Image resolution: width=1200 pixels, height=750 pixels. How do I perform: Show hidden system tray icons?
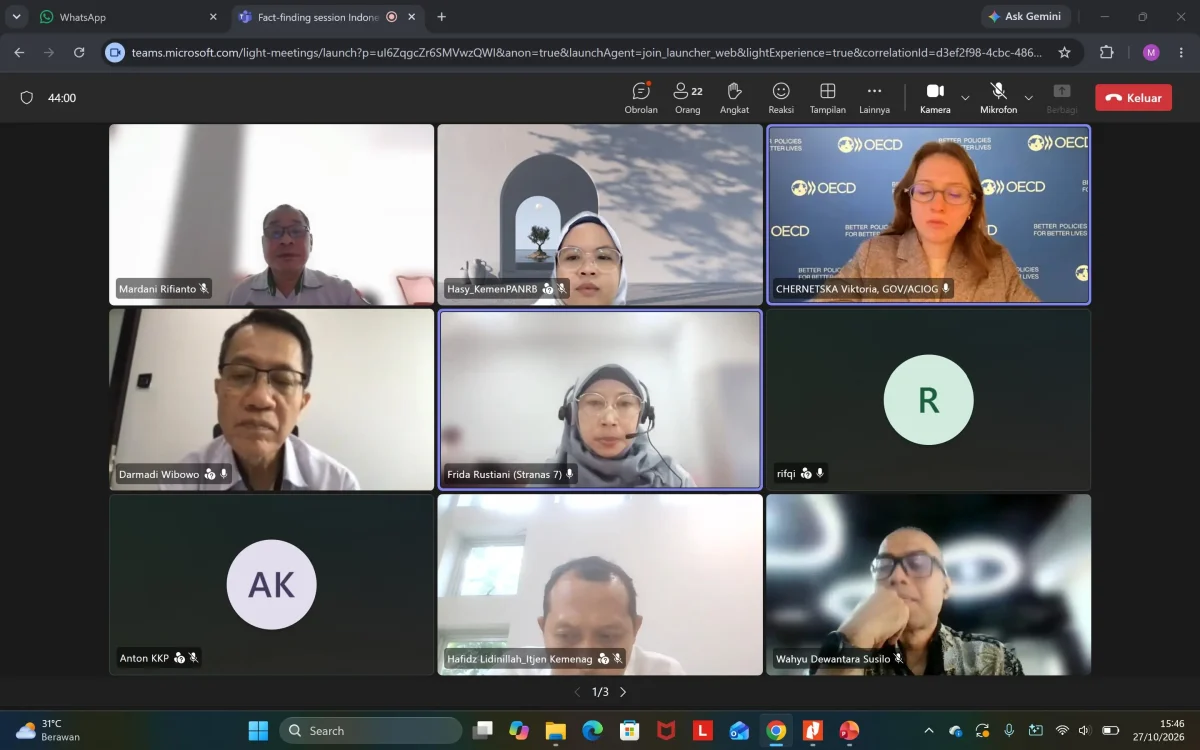coord(928,731)
